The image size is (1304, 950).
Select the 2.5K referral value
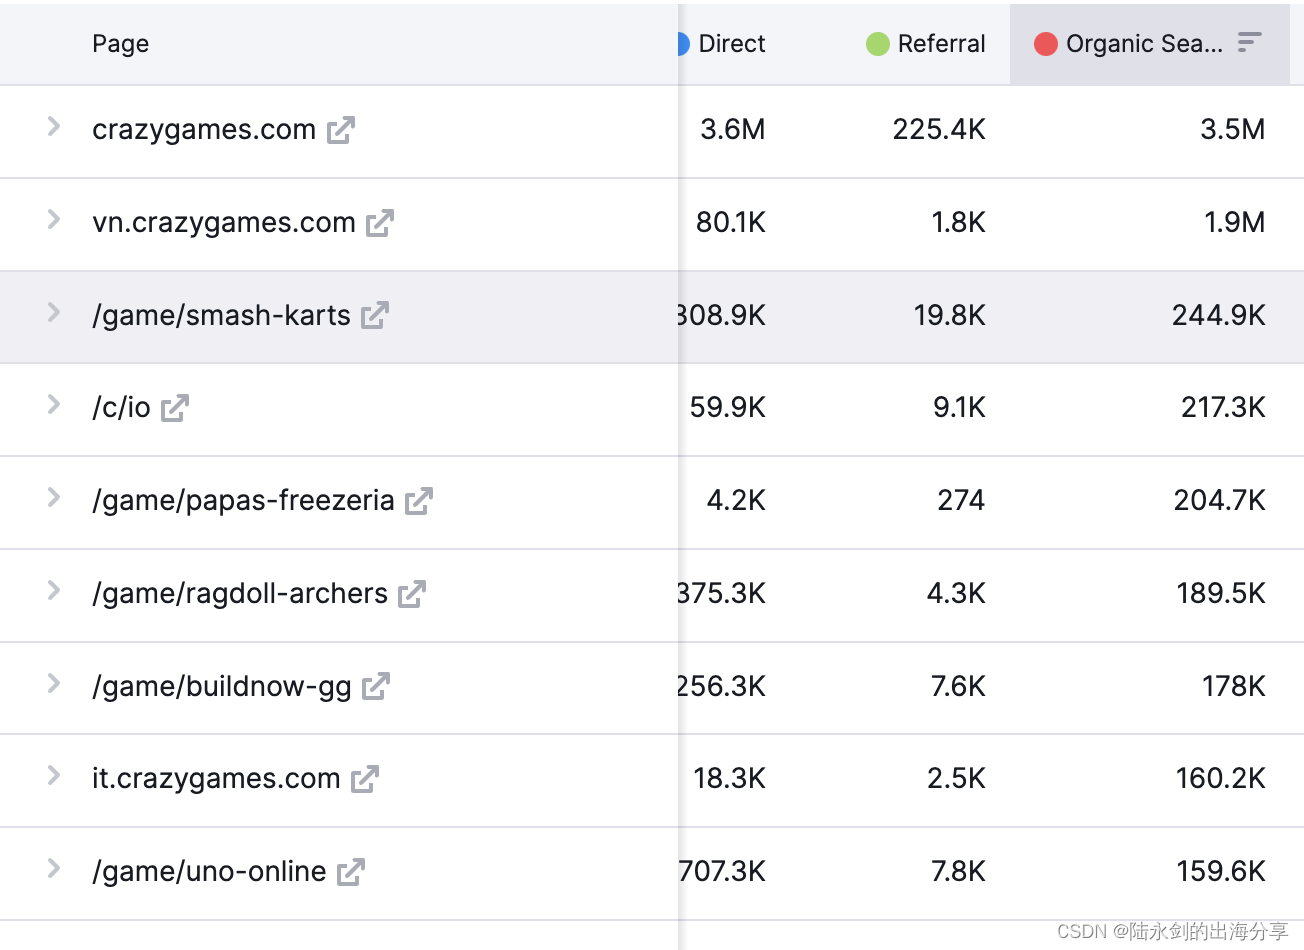click(x=957, y=779)
